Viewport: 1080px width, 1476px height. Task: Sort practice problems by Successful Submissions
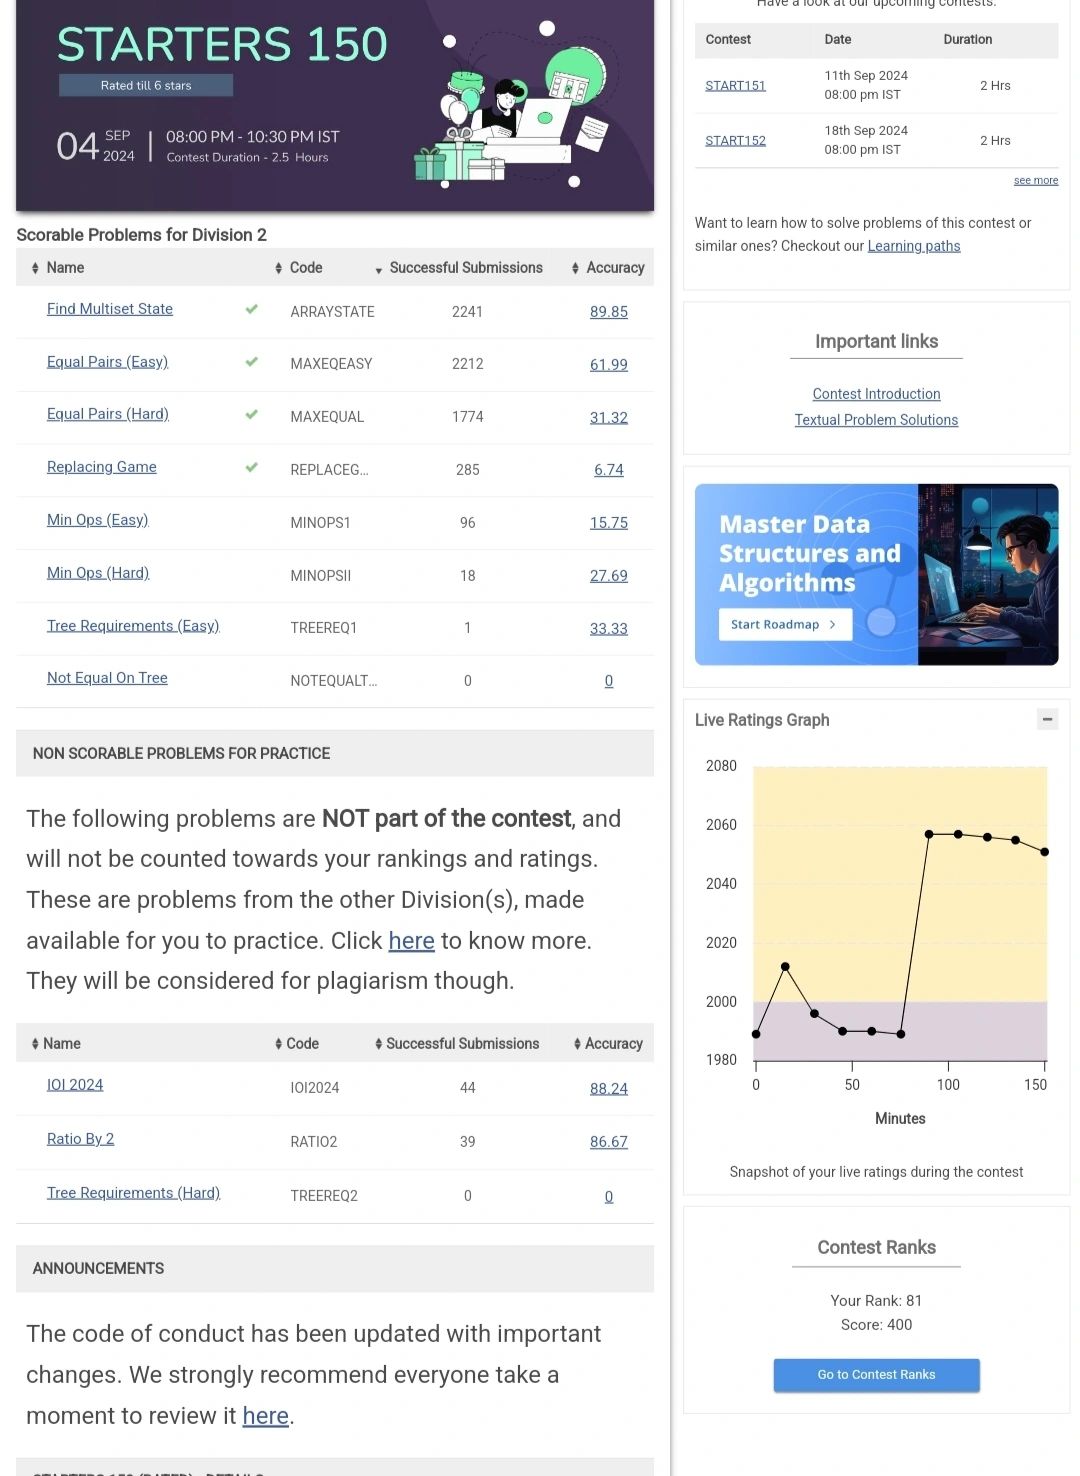tap(457, 1044)
